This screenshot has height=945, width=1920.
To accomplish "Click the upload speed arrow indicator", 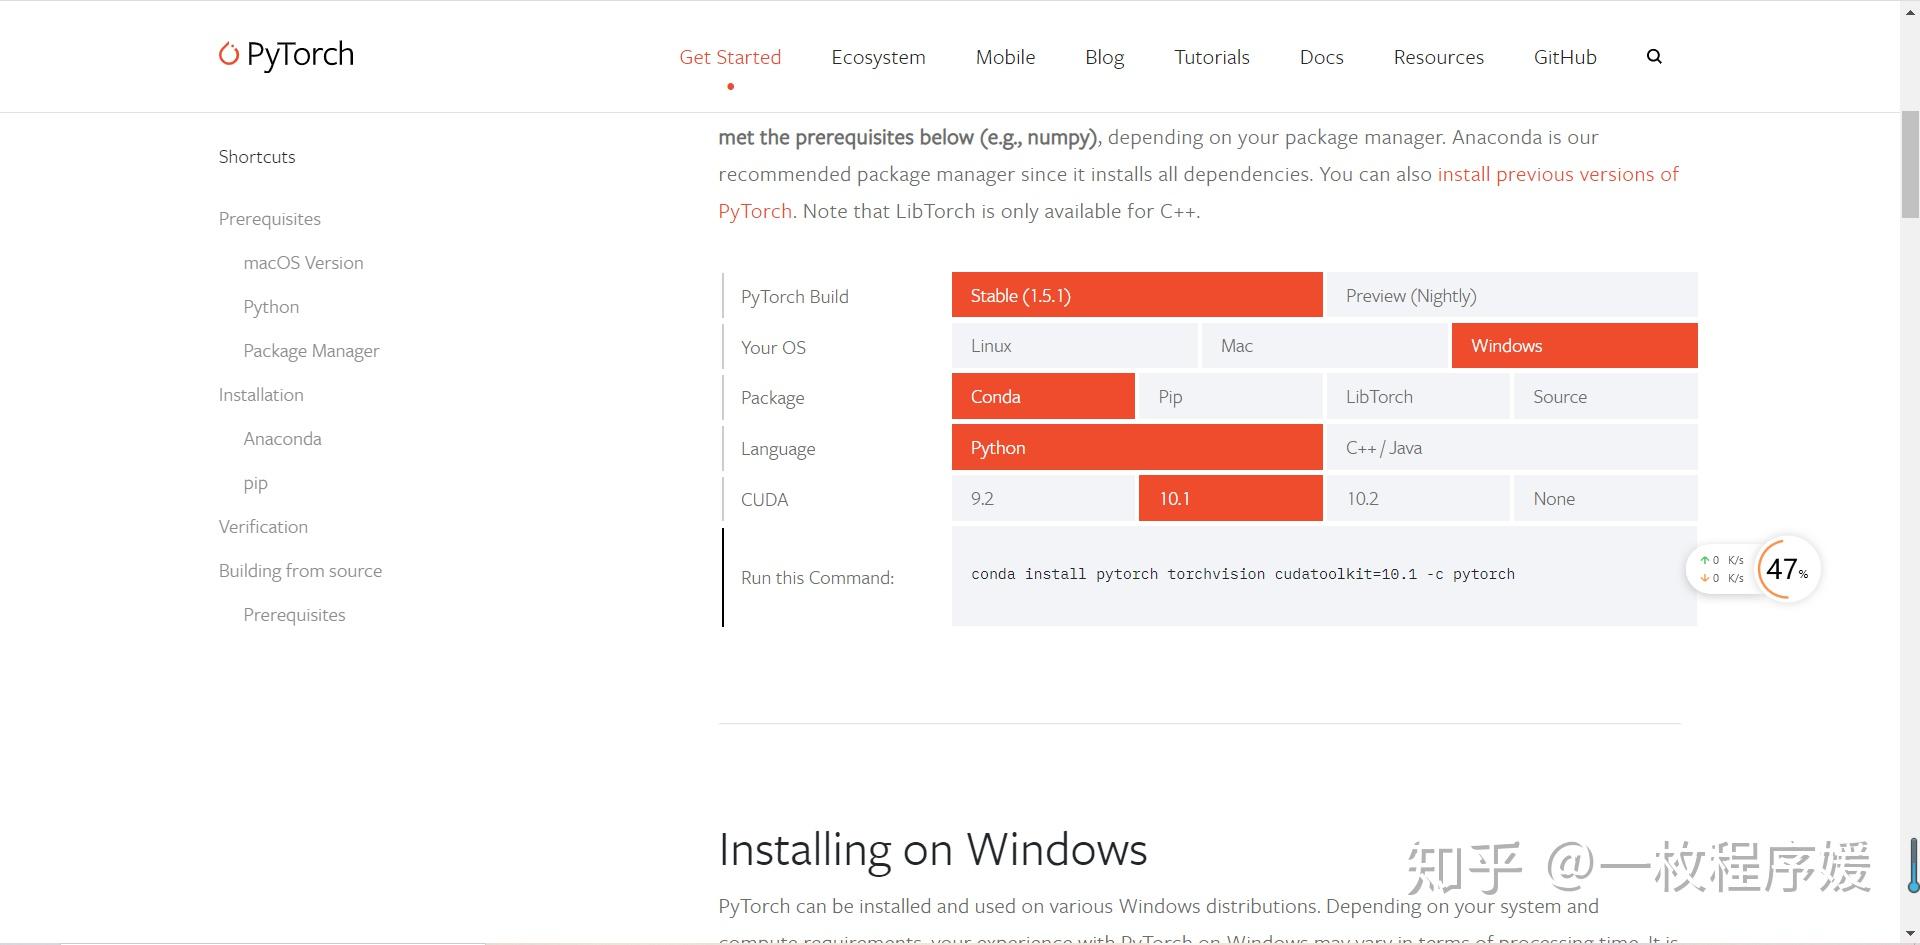I will (1704, 559).
